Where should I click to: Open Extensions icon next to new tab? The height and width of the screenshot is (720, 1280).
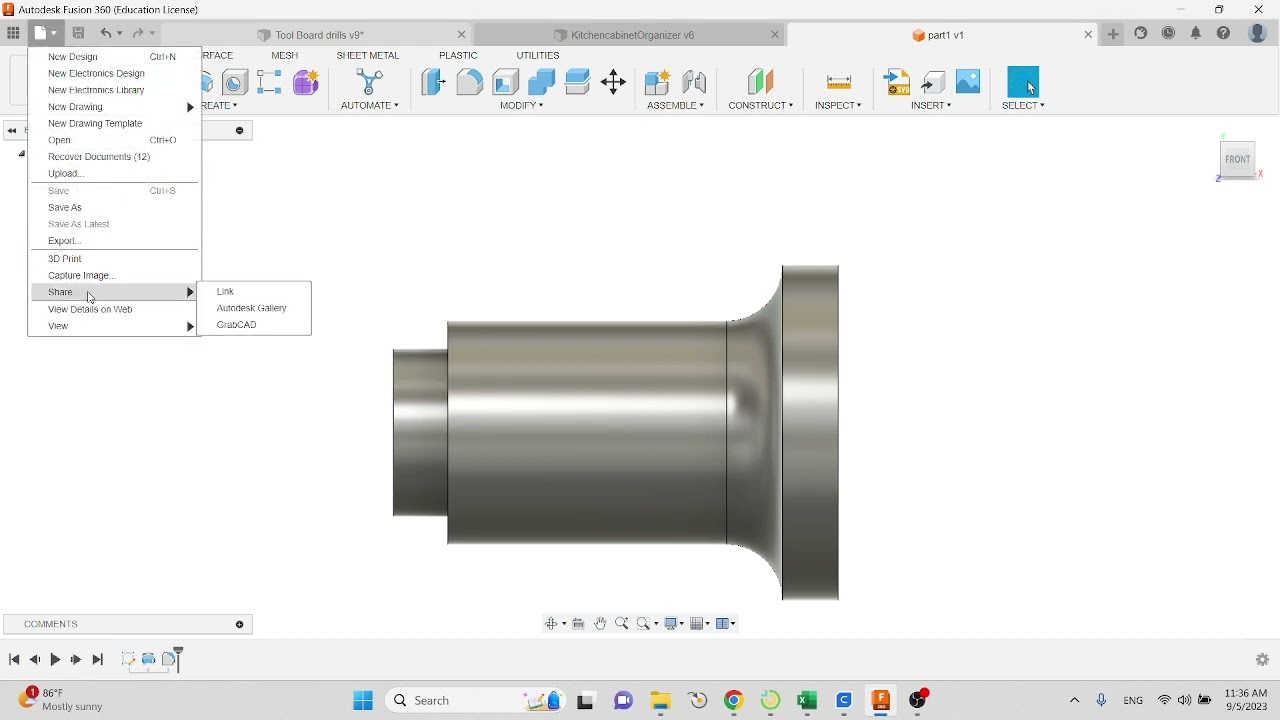(x=1142, y=34)
